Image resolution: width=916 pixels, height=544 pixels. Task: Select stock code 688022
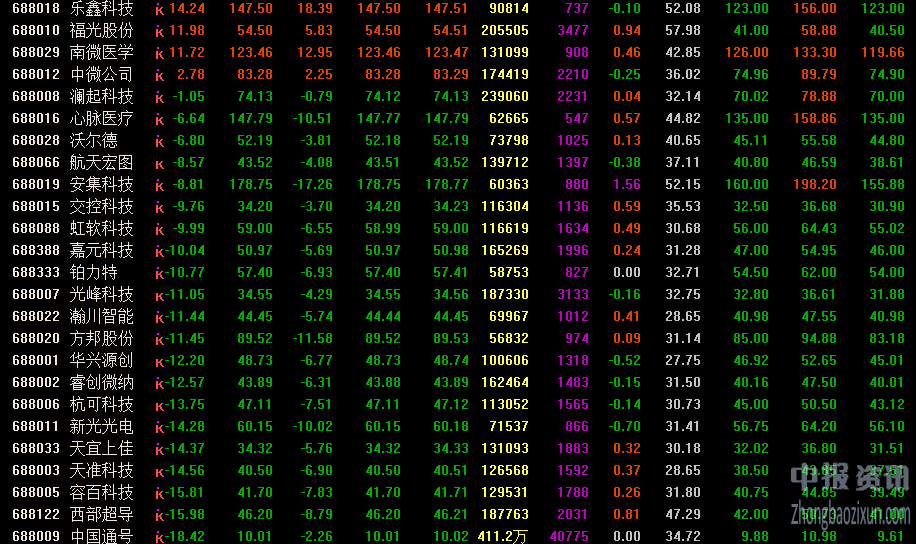tap(36, 316)
